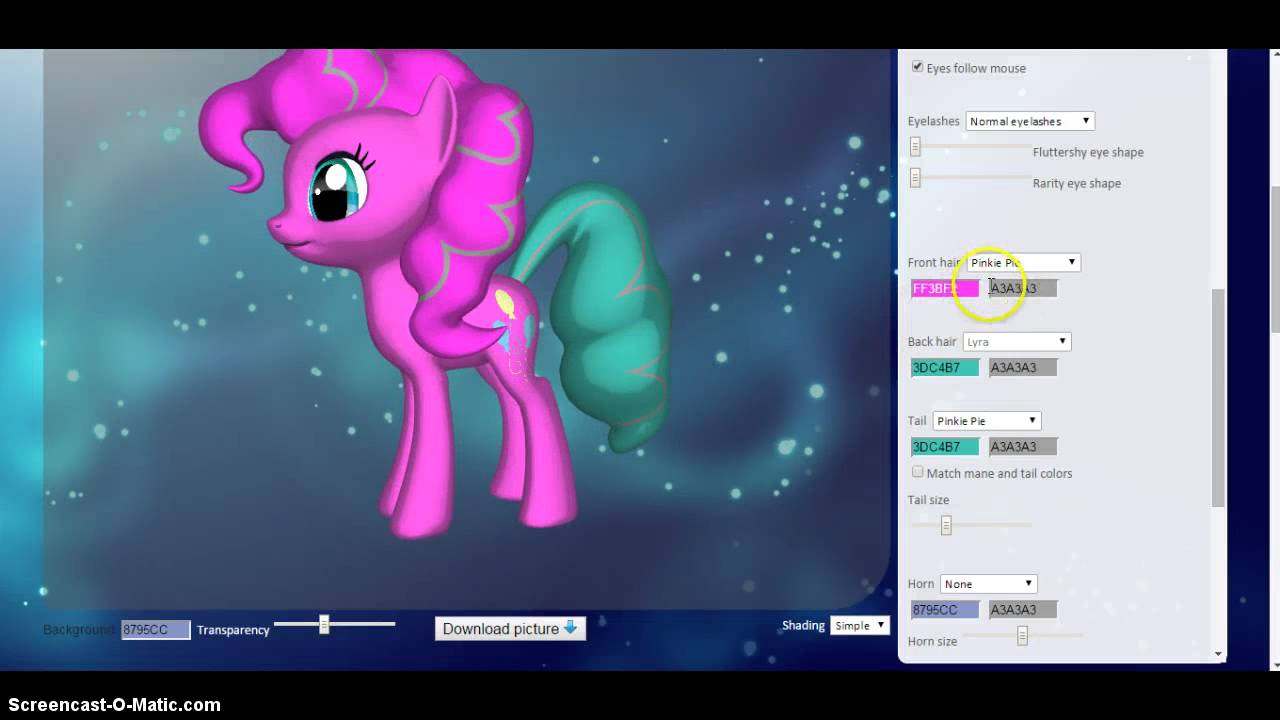Open the Front hair style dropdown
This screenshot has height=720, width=1280.
(1023, 262)
